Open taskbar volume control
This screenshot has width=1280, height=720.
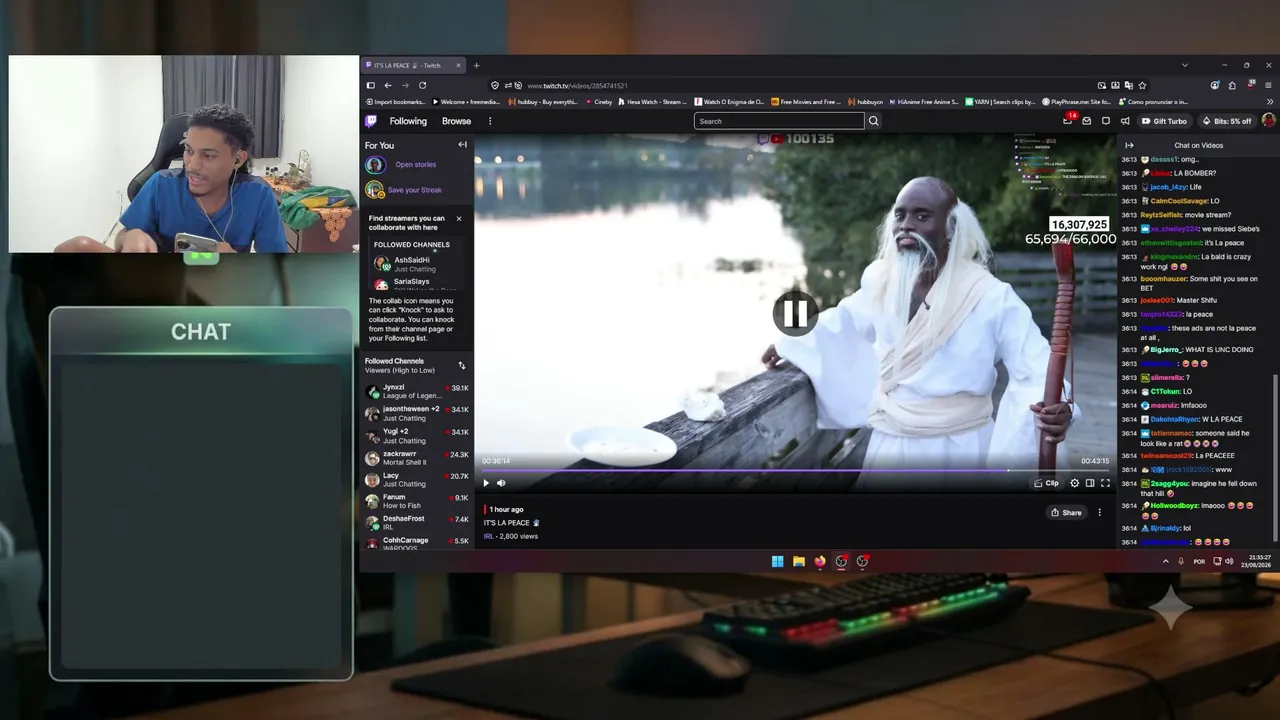(x=1229, y=561)
